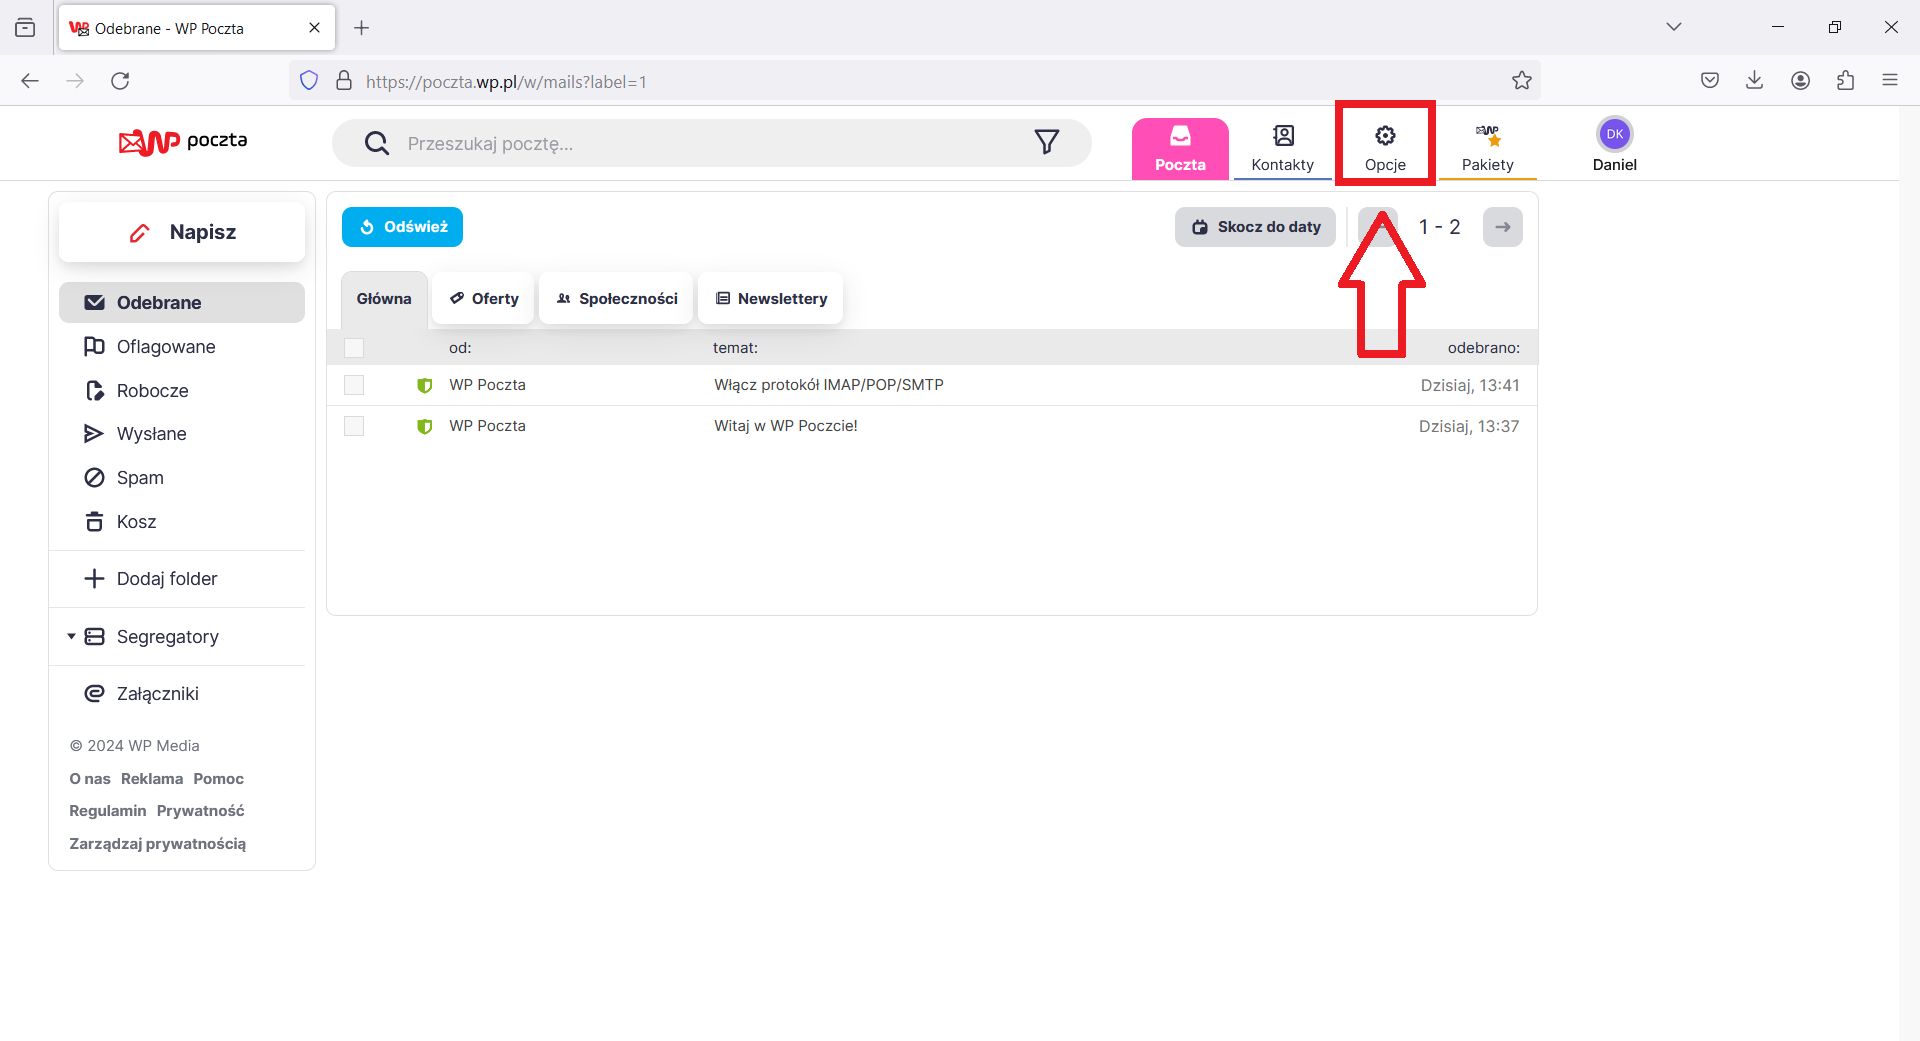The width and height of the screenshot is (1920, 1041).
Task: Go to the next mail page arrow
Action: coord(1502,227)
